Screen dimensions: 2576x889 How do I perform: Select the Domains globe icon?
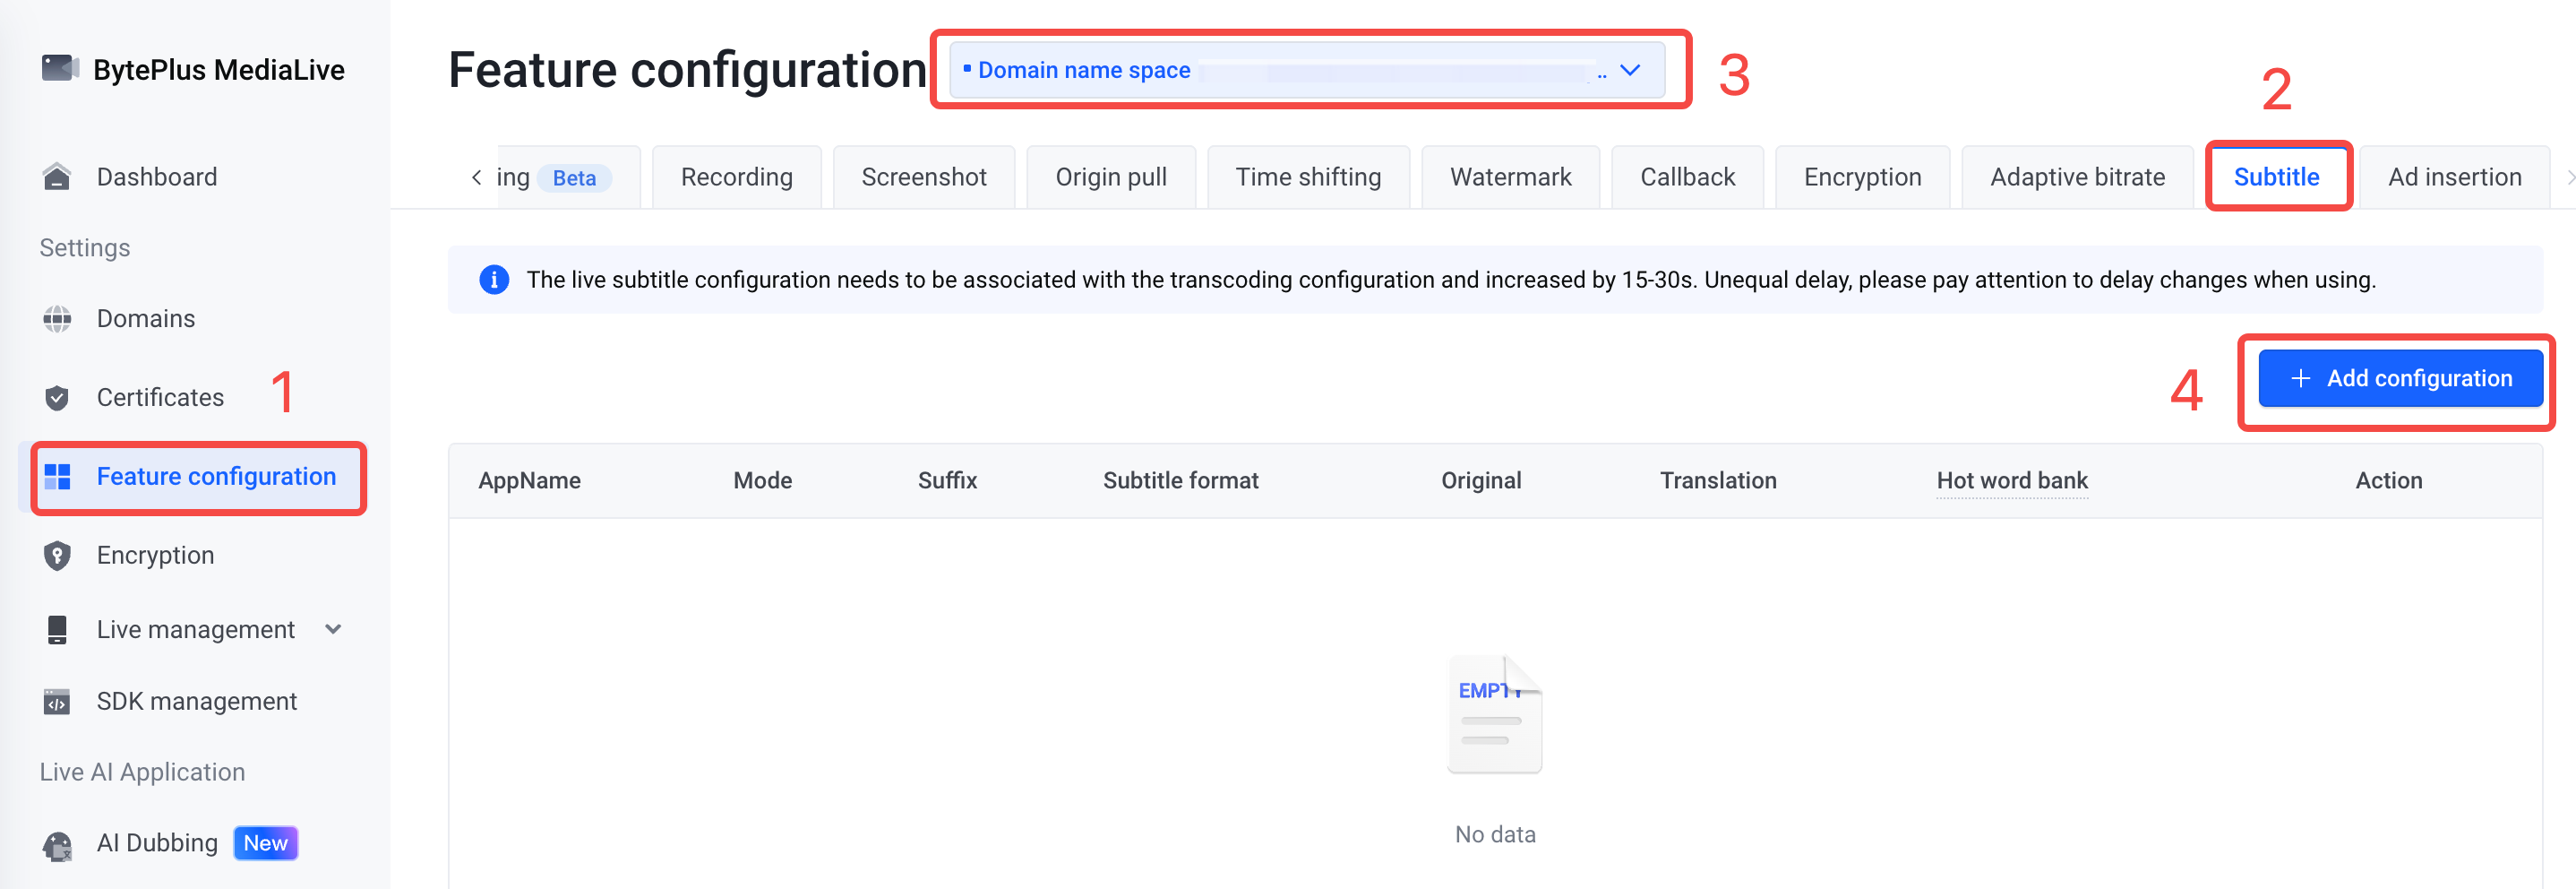[57, 319]
